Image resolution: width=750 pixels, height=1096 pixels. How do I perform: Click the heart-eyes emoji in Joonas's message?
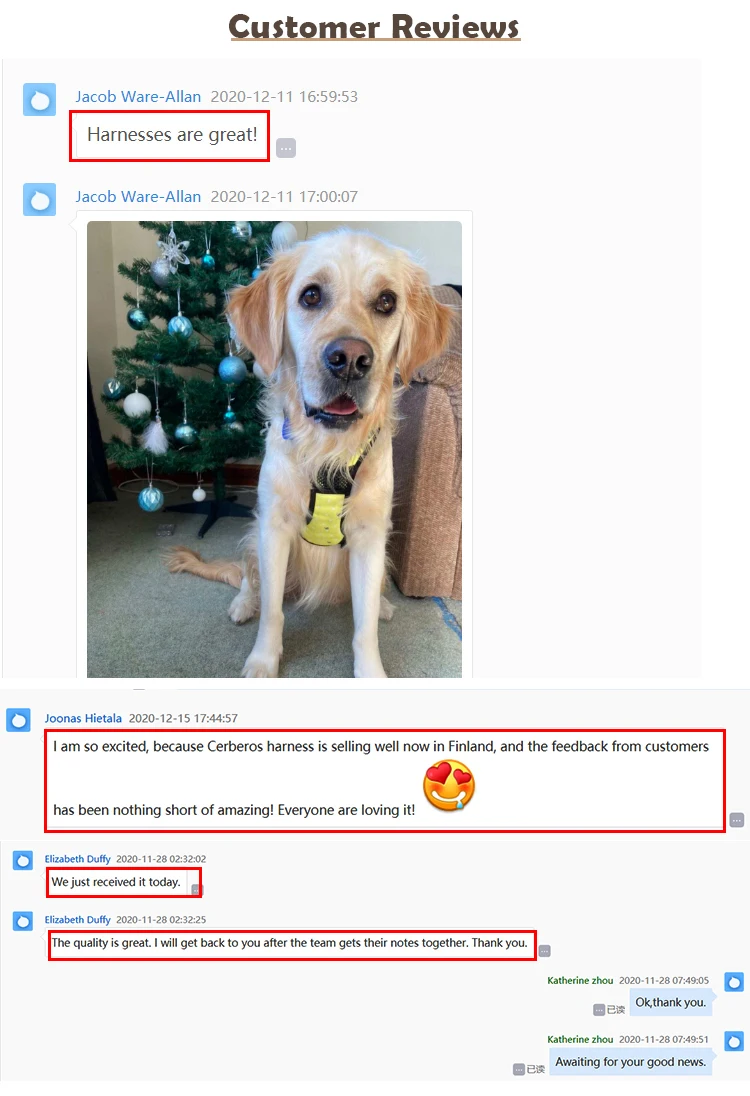click(x=449, y=786)
